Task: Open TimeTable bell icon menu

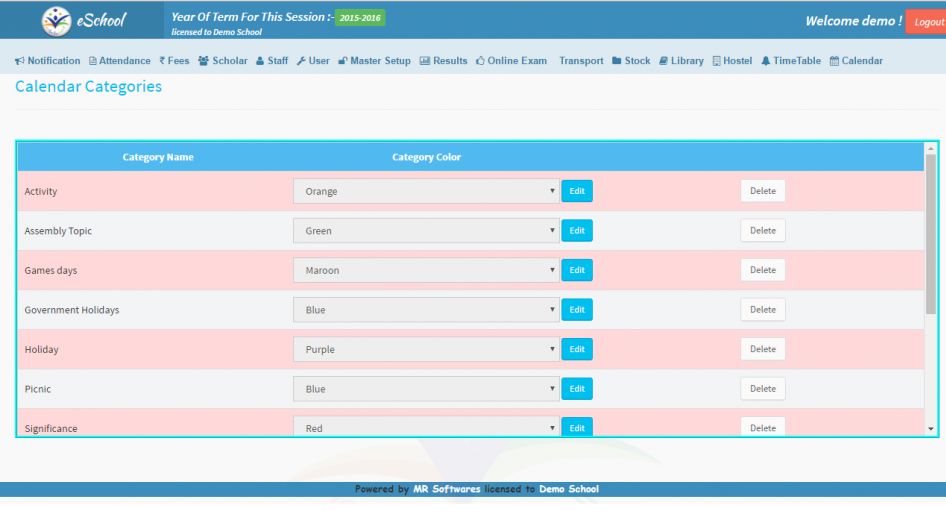Action: [766, 61]
